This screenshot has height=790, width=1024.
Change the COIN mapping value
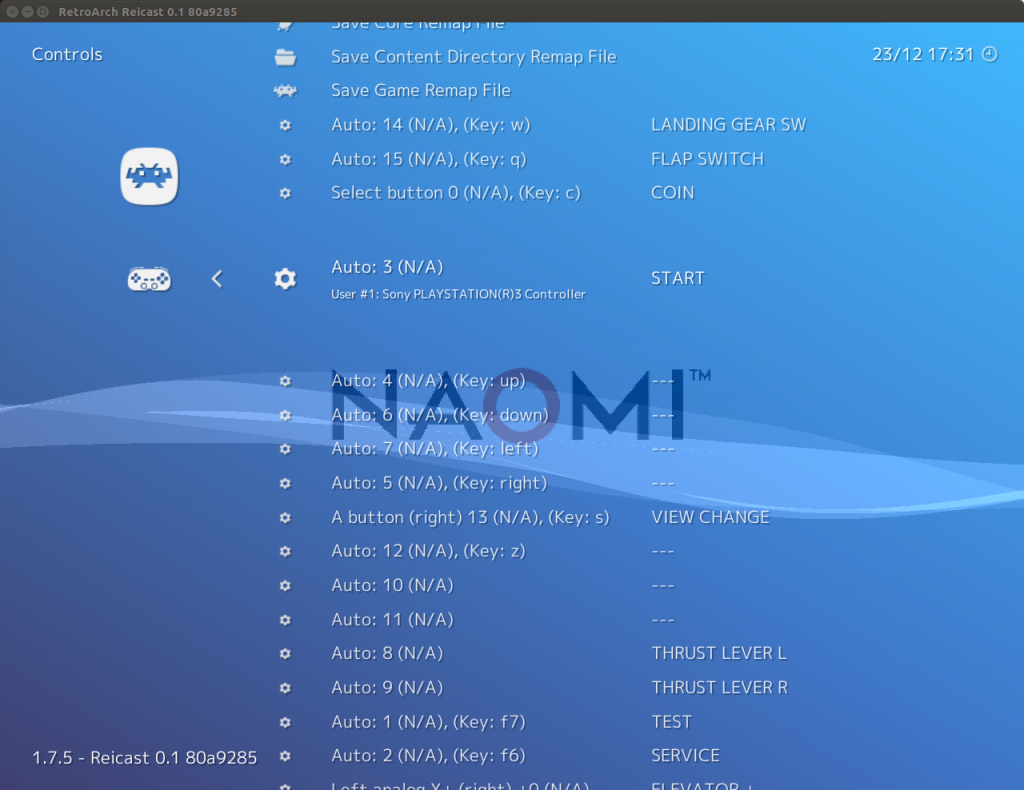tap(673, 193)
